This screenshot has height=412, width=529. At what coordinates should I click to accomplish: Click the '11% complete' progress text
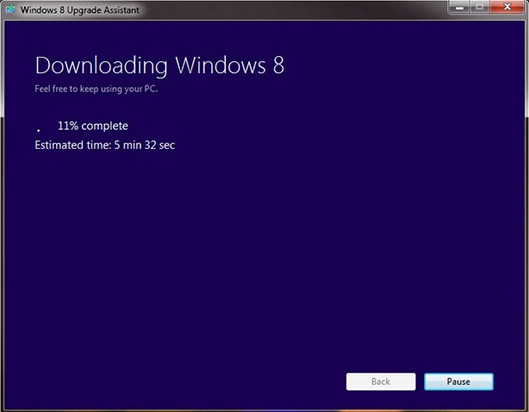point(93,126)
